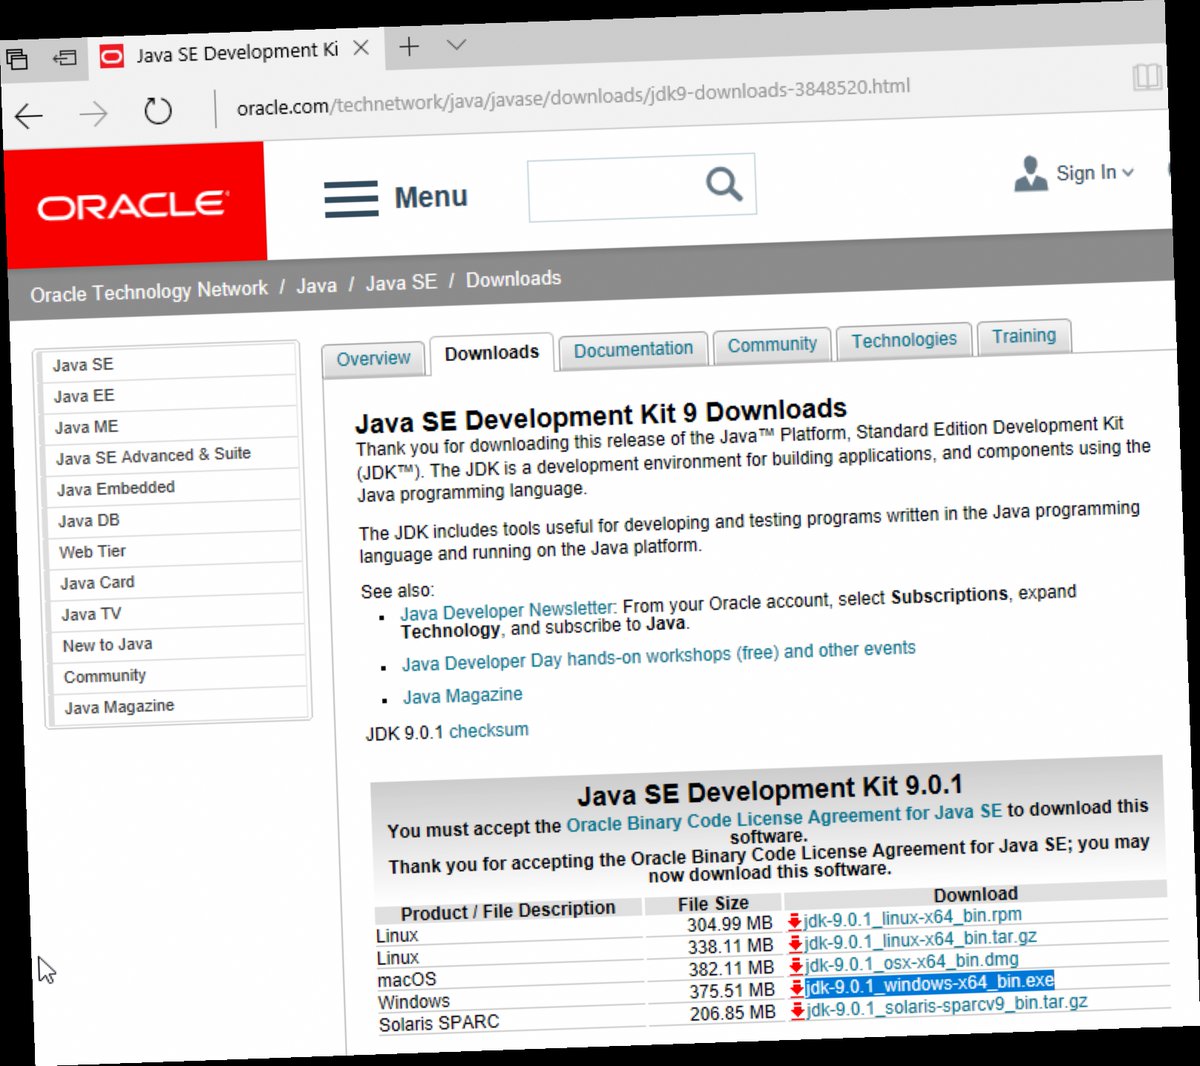Open Java SE breadcrumb link

pyautogui.click(x=401, y=283)
